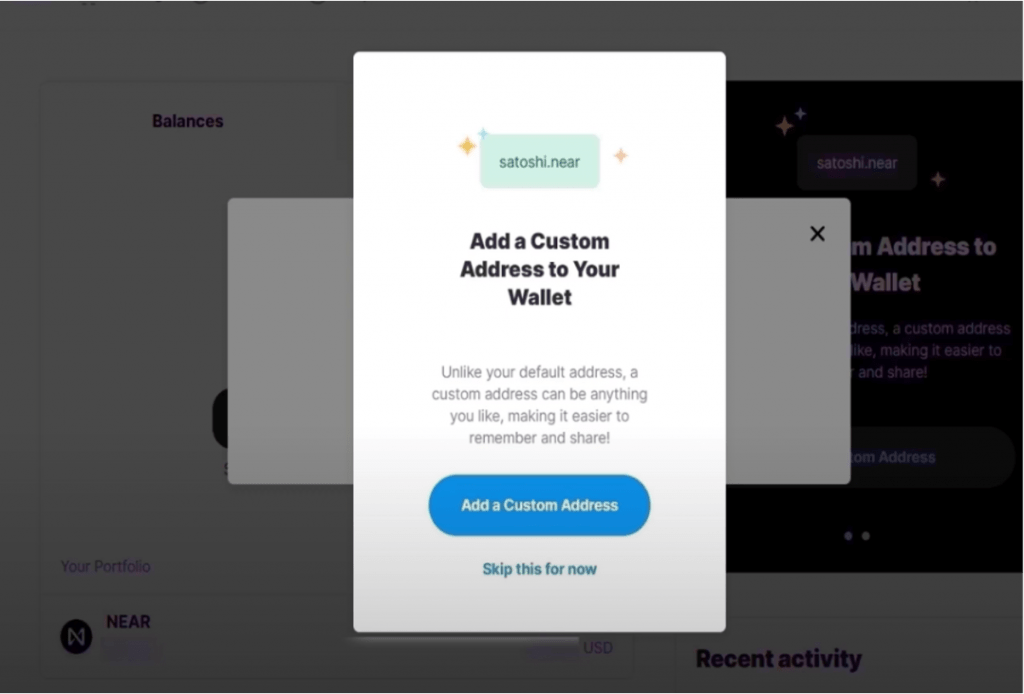Click the dark satoshi.near badge in banner
This screenshot has height=694, width=1024.
(x=857, y=163)
